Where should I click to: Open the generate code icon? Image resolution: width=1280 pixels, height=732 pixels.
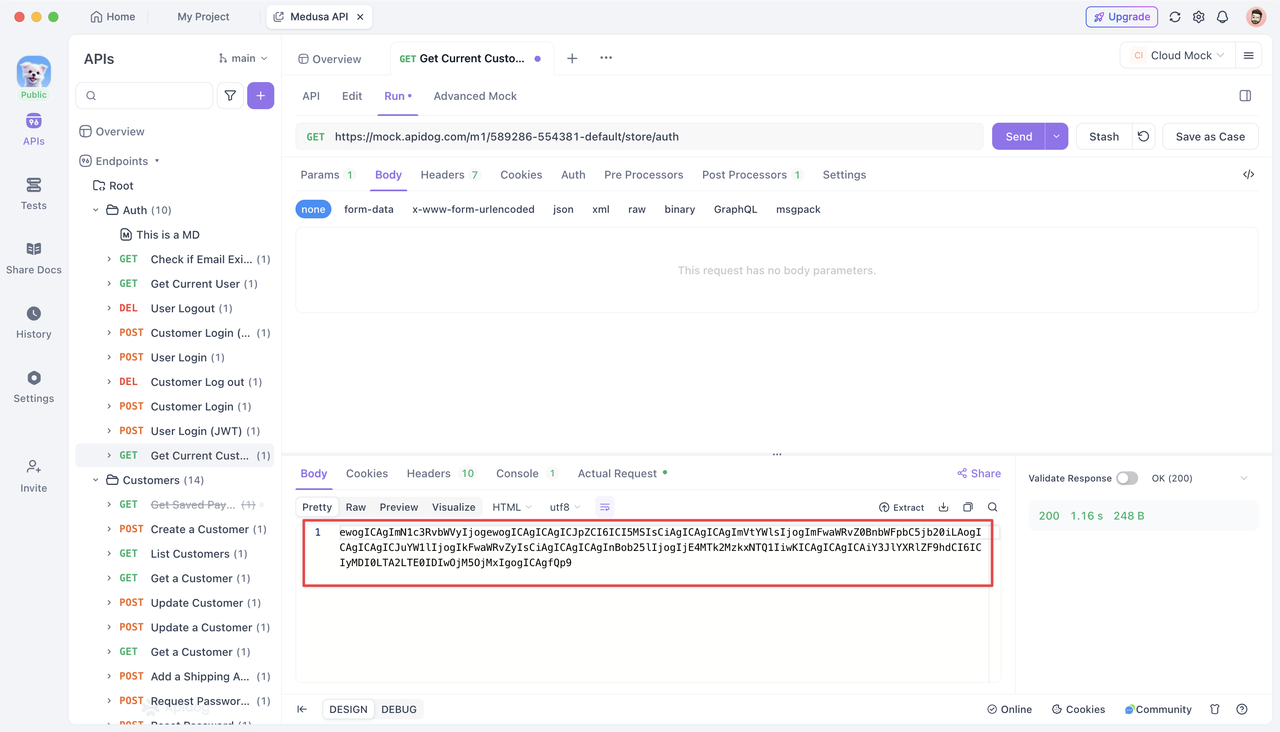pyautogui.click(x=1249, y=175)
